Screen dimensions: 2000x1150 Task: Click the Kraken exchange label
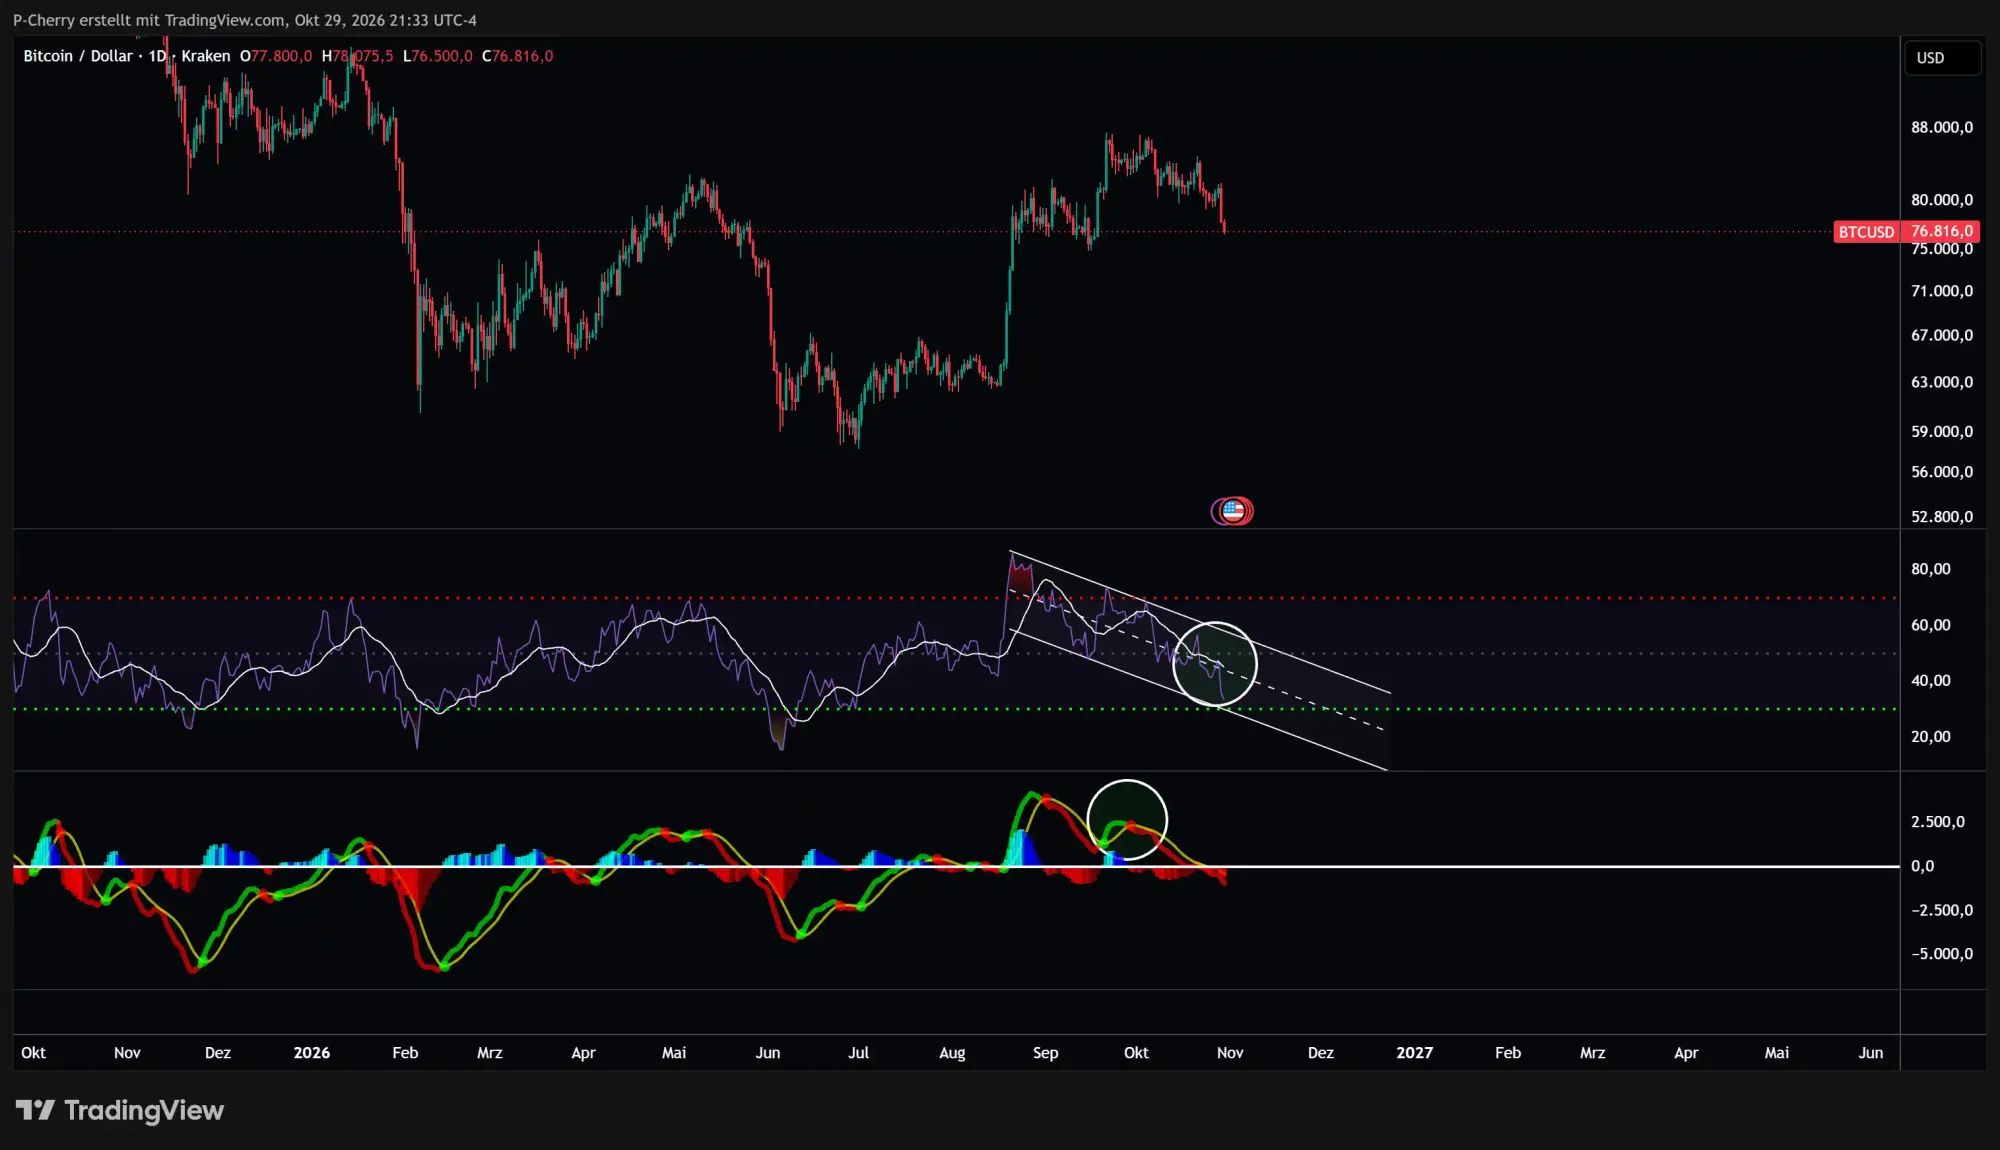[206, 56]
